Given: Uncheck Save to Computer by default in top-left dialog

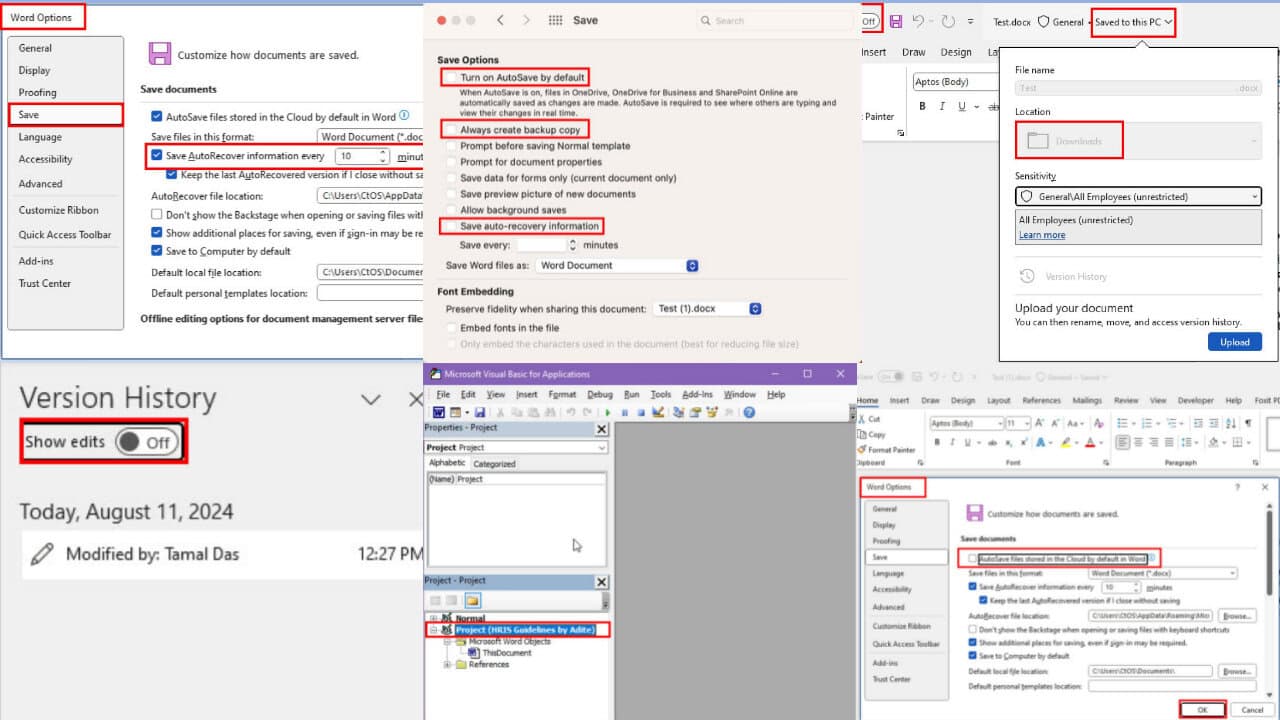Looking at the screenshot, I should [157, 251].
